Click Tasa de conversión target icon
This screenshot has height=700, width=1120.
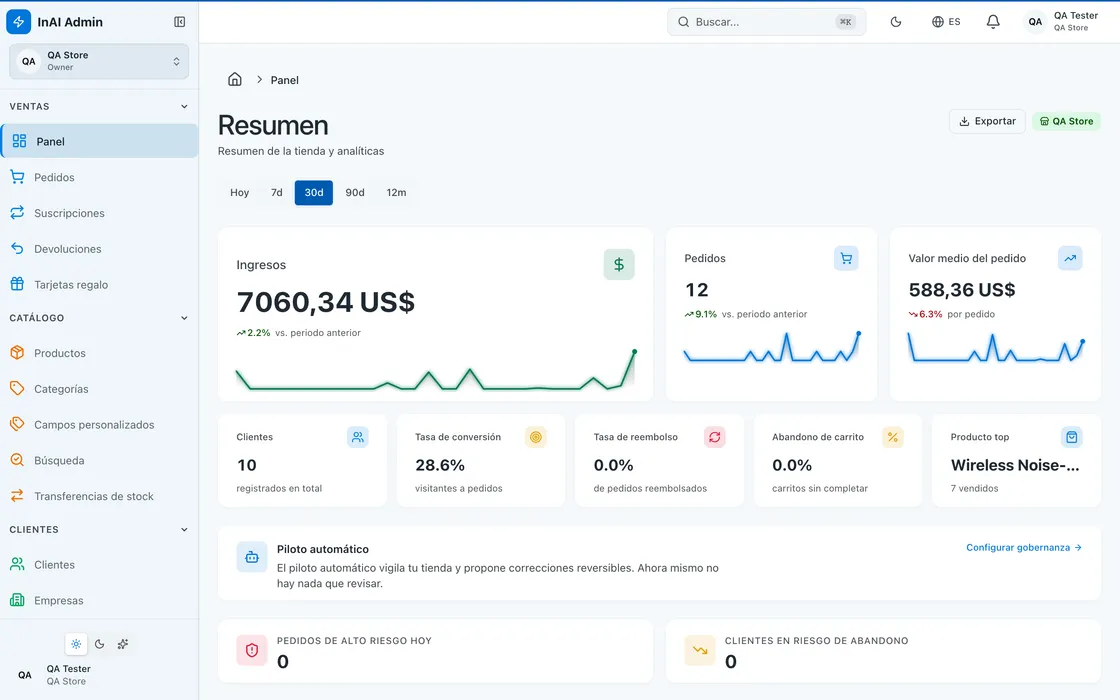(536, 437)
